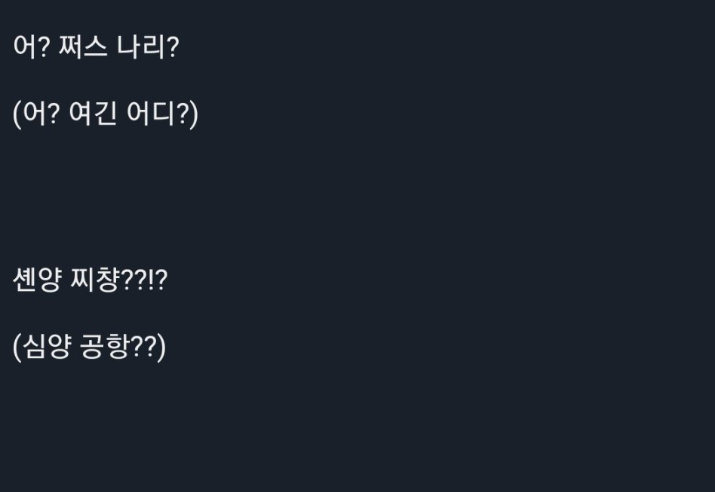This screenshot has width=715, height=492.
Task: Click the character "항"
Action: (x=117, y=346)
